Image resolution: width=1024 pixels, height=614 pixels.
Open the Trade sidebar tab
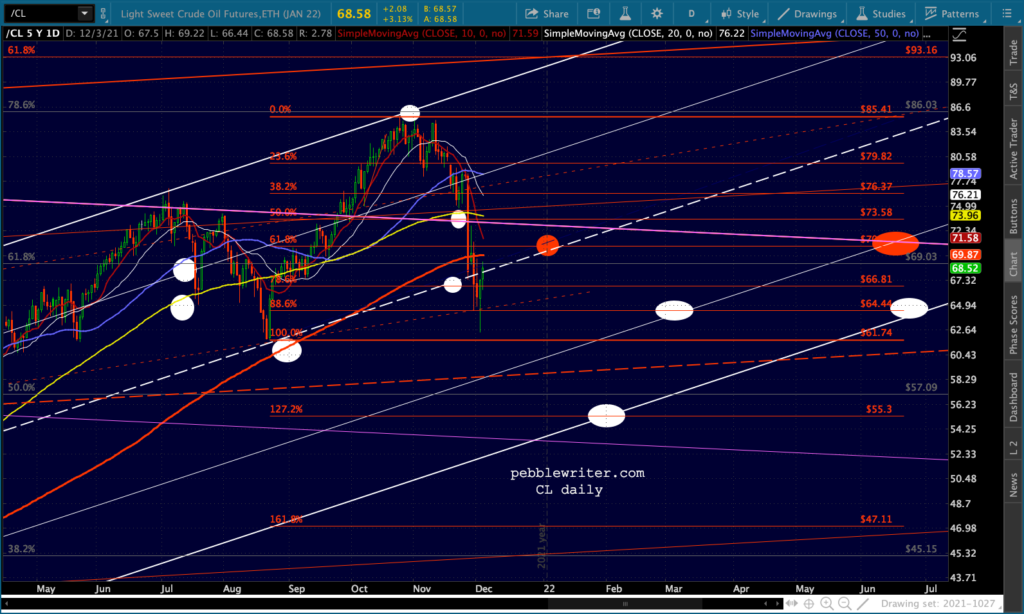(1014, 53)
